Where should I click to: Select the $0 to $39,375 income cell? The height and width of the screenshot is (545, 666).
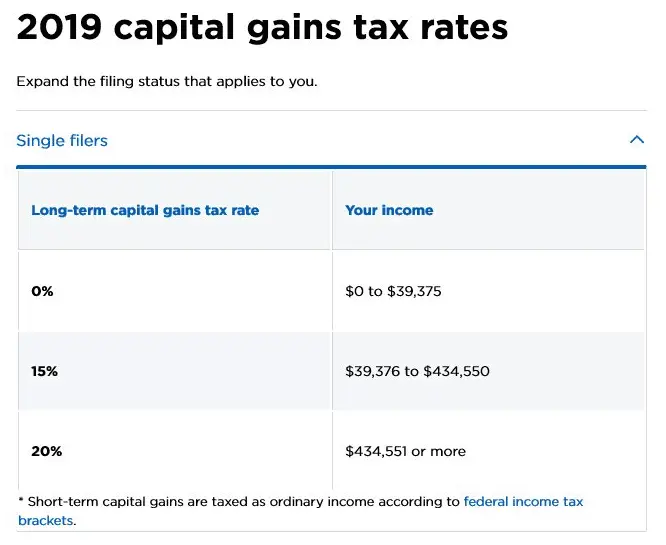[x=393, y=292]
